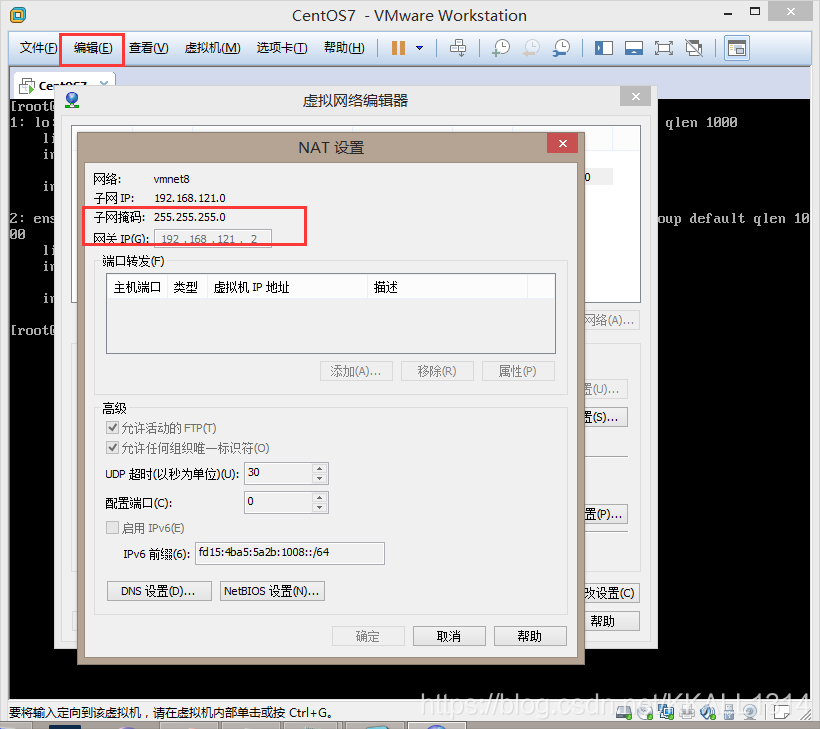The width and height of the screenshot is (820, 729).
Task: Click the IPv6 前缀 input field
Action: click(290, 553)
